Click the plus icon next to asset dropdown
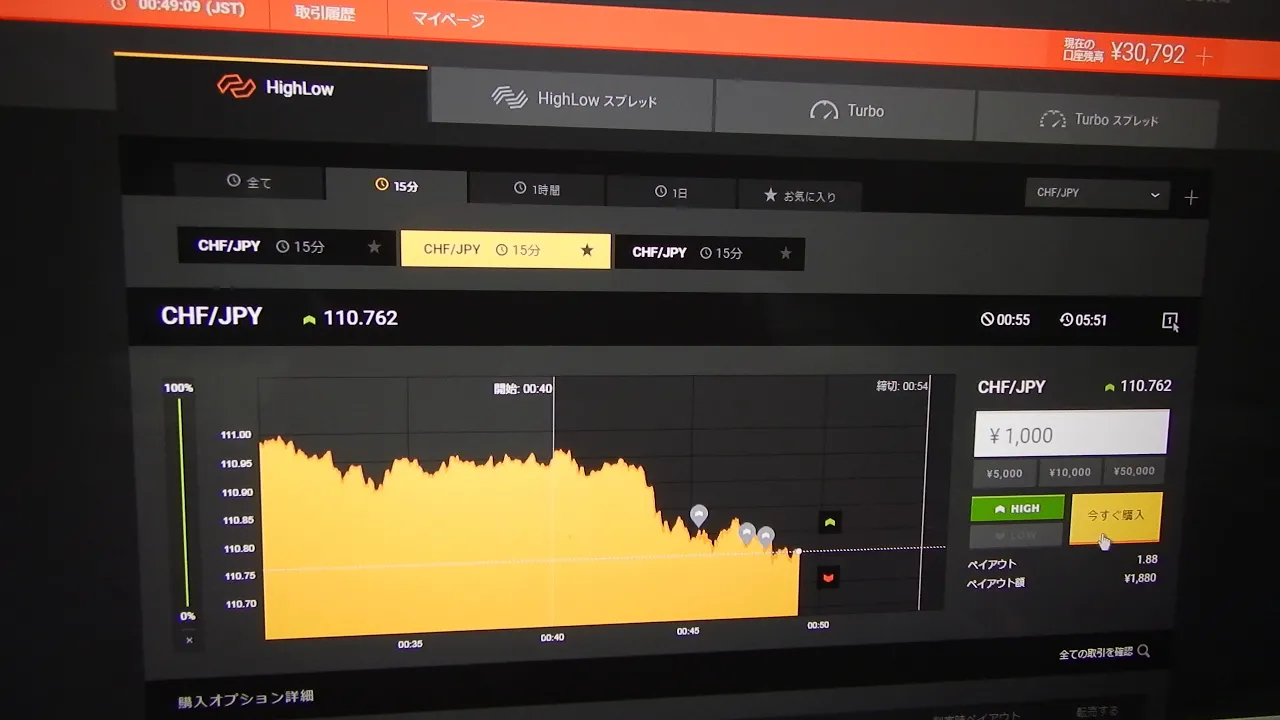This screenshot has height=720, width=1280. pyautogui.click(x=1191, y=198)
